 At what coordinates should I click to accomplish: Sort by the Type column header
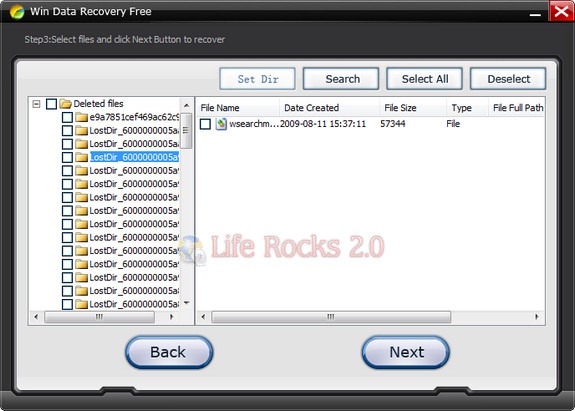(467, 108)
